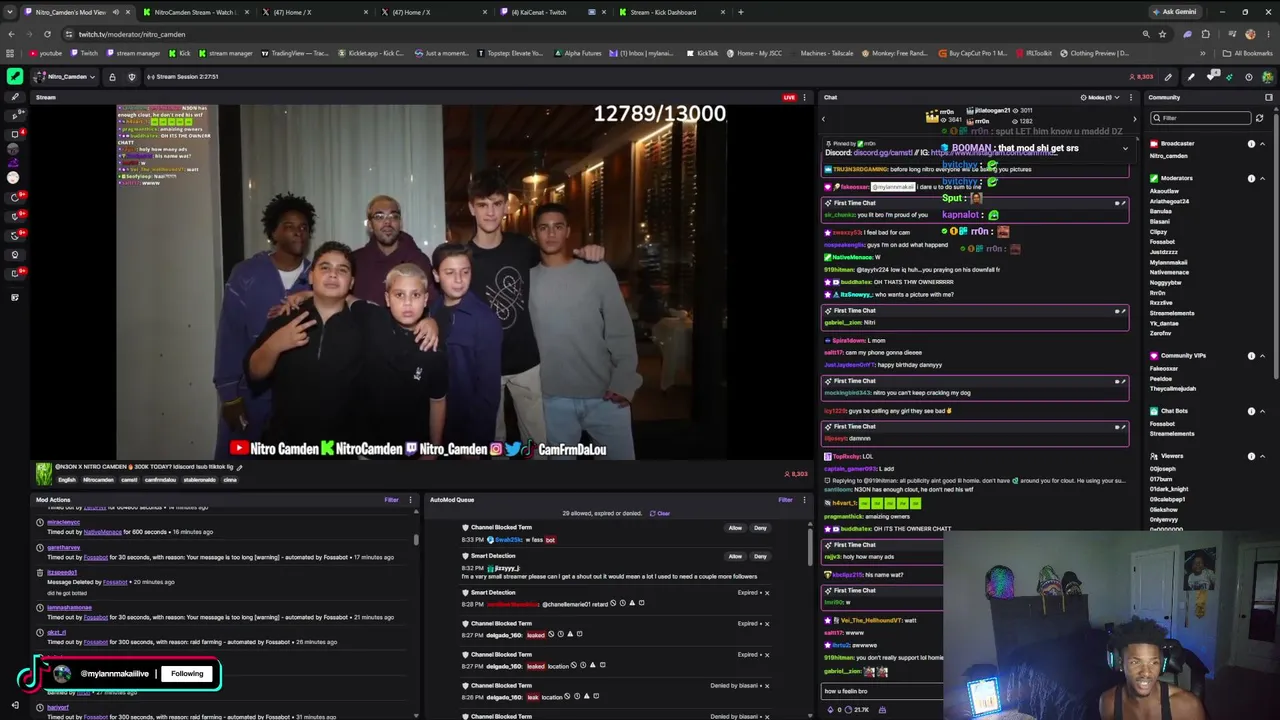The image size is (1280, 720).
Task: Expand the chat Modes dropdown
Action: (x=1099, y=97)
